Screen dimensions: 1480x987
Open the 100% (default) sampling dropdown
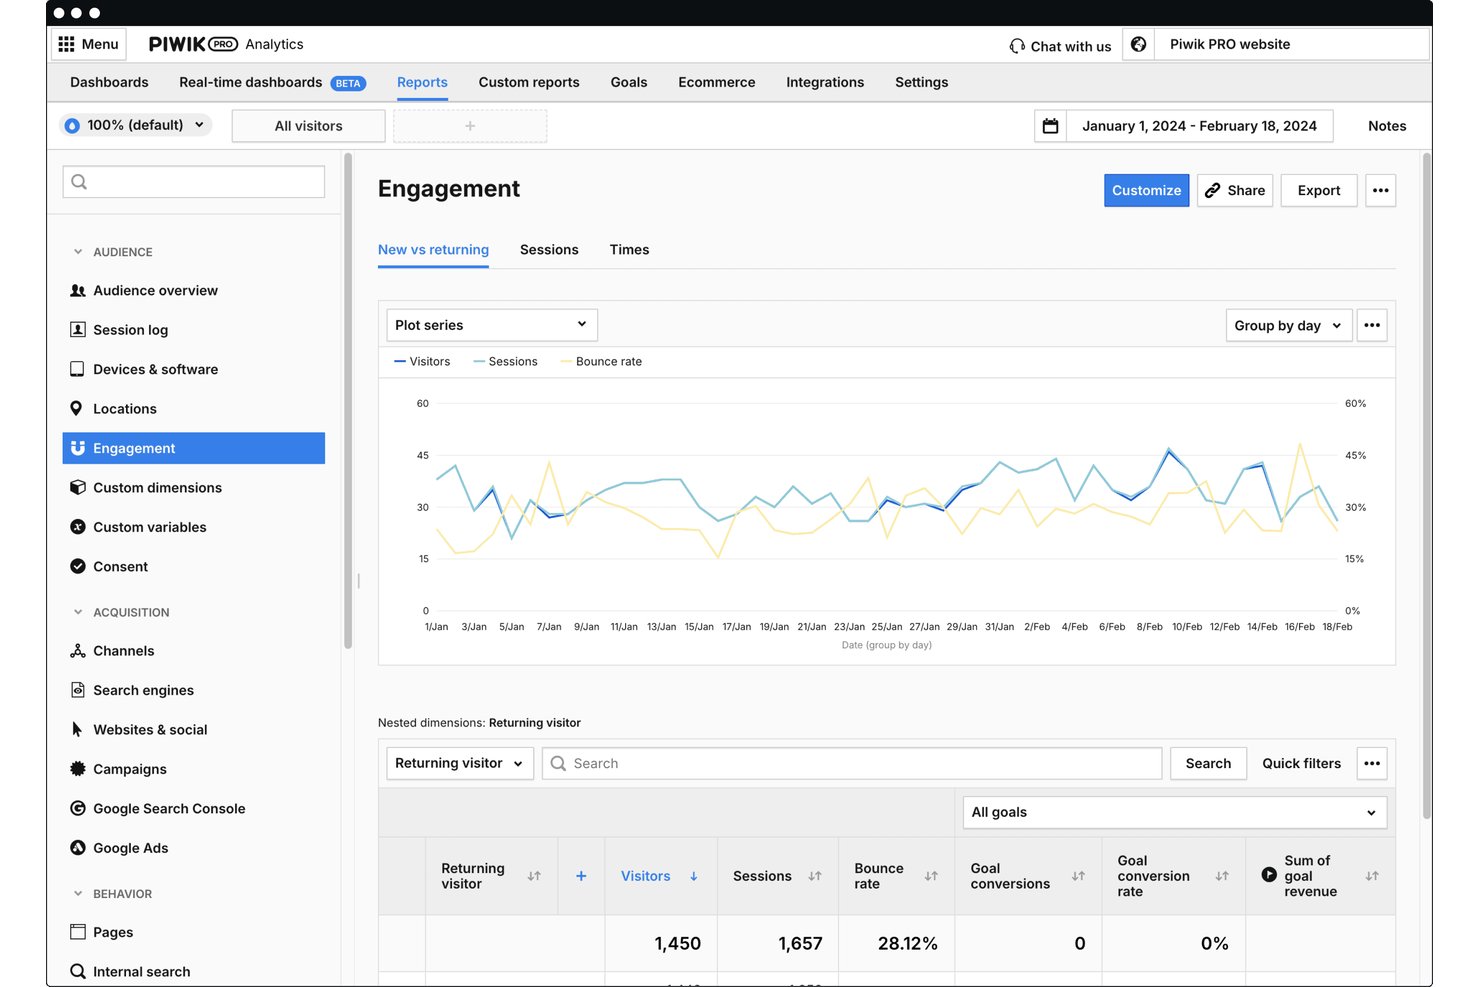click(x=136, y=125)
